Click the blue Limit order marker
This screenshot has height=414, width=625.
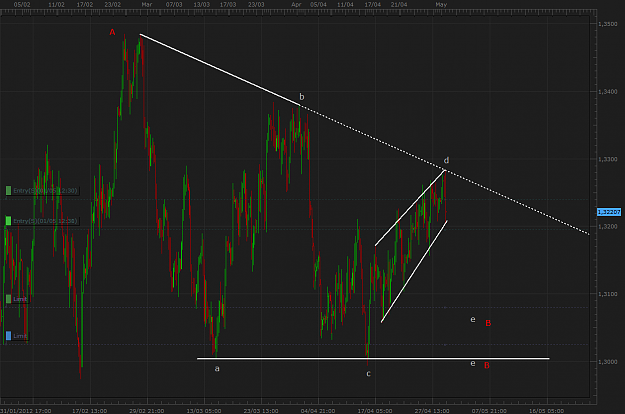point(17,336)
